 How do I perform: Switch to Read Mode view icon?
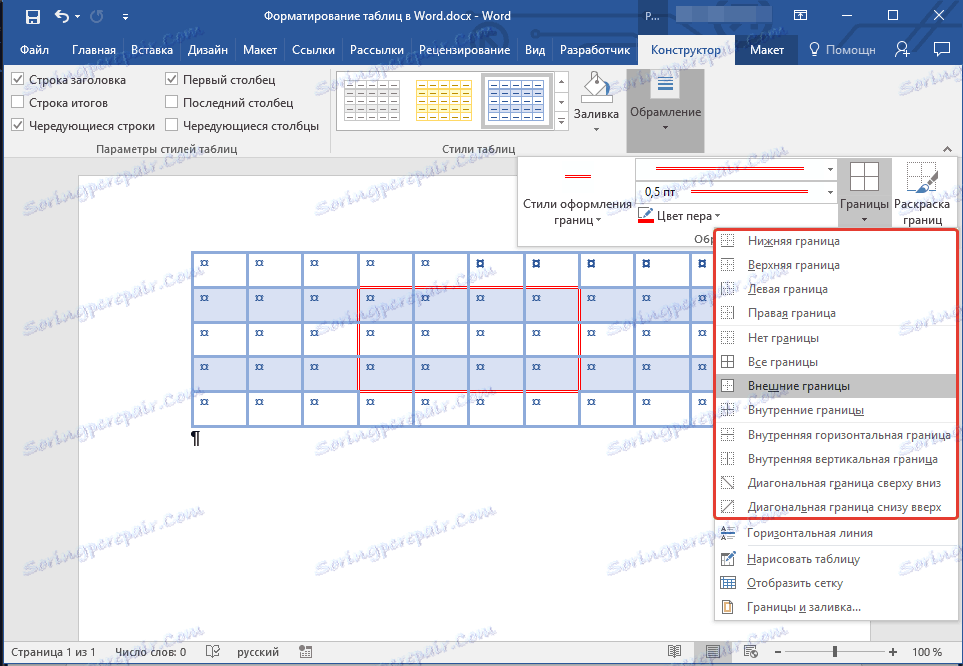pyautogui.click(x=674, y=652)
